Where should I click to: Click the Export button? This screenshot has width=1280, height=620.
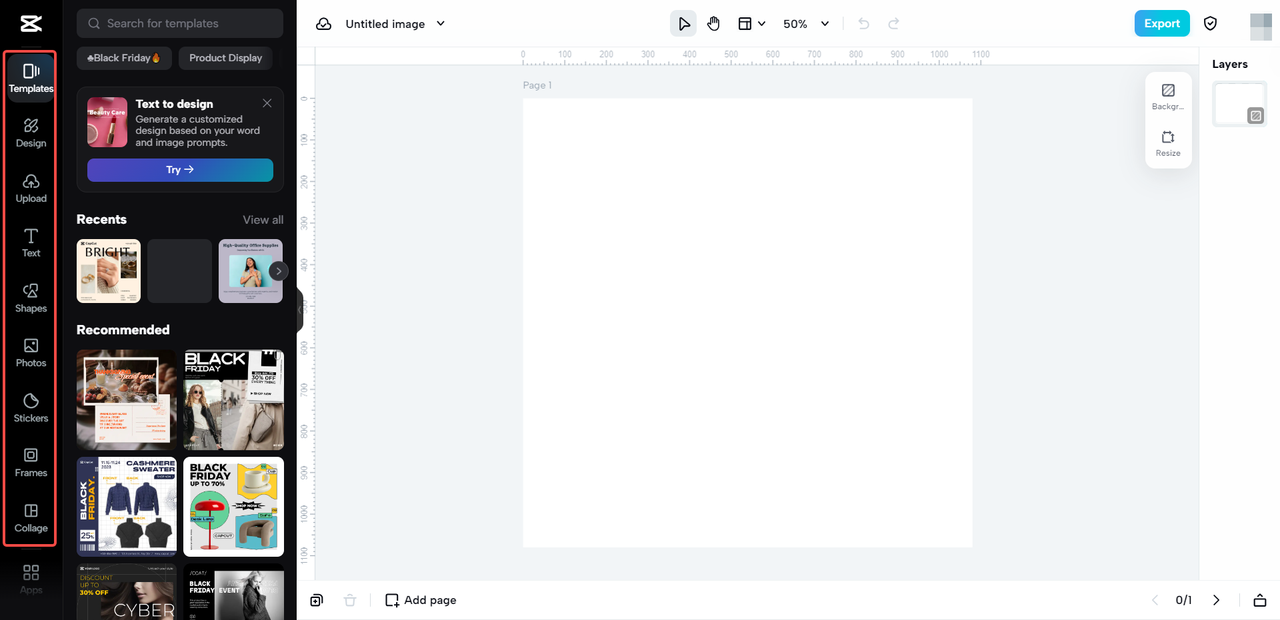1162,24
